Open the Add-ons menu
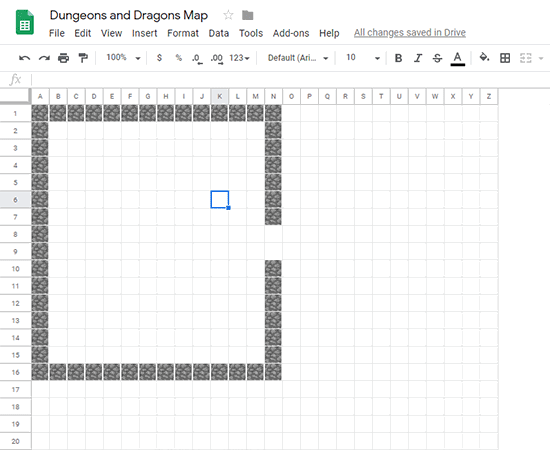 click(x=291, y=33)
